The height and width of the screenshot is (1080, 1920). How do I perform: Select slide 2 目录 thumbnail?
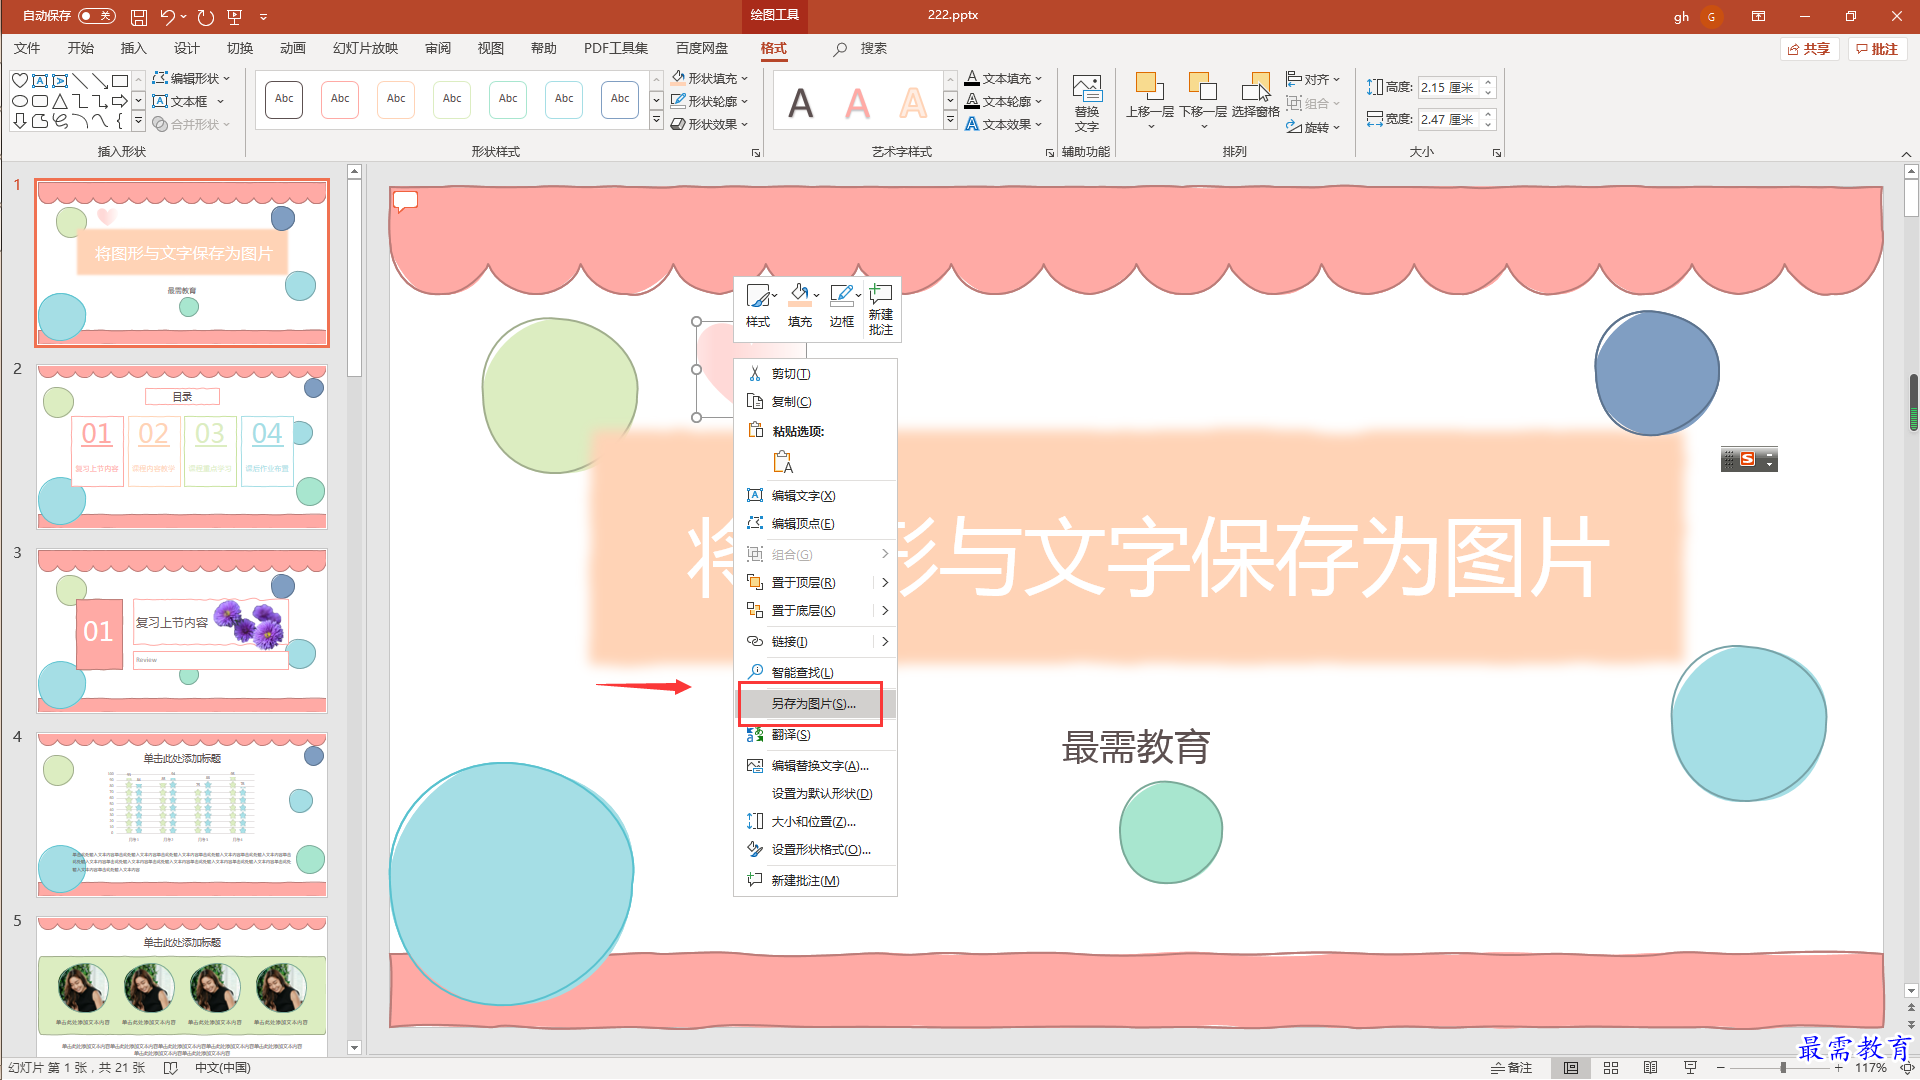click(x=182, y=447)
